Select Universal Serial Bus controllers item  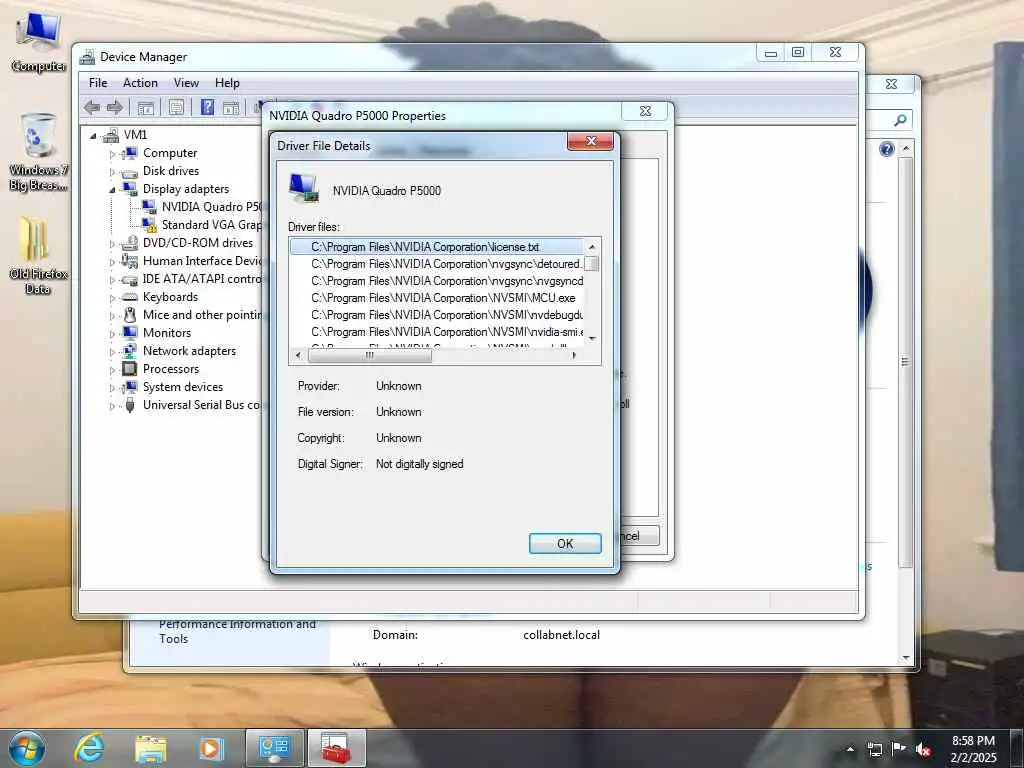pyautogui.click(x=202, y=405)
